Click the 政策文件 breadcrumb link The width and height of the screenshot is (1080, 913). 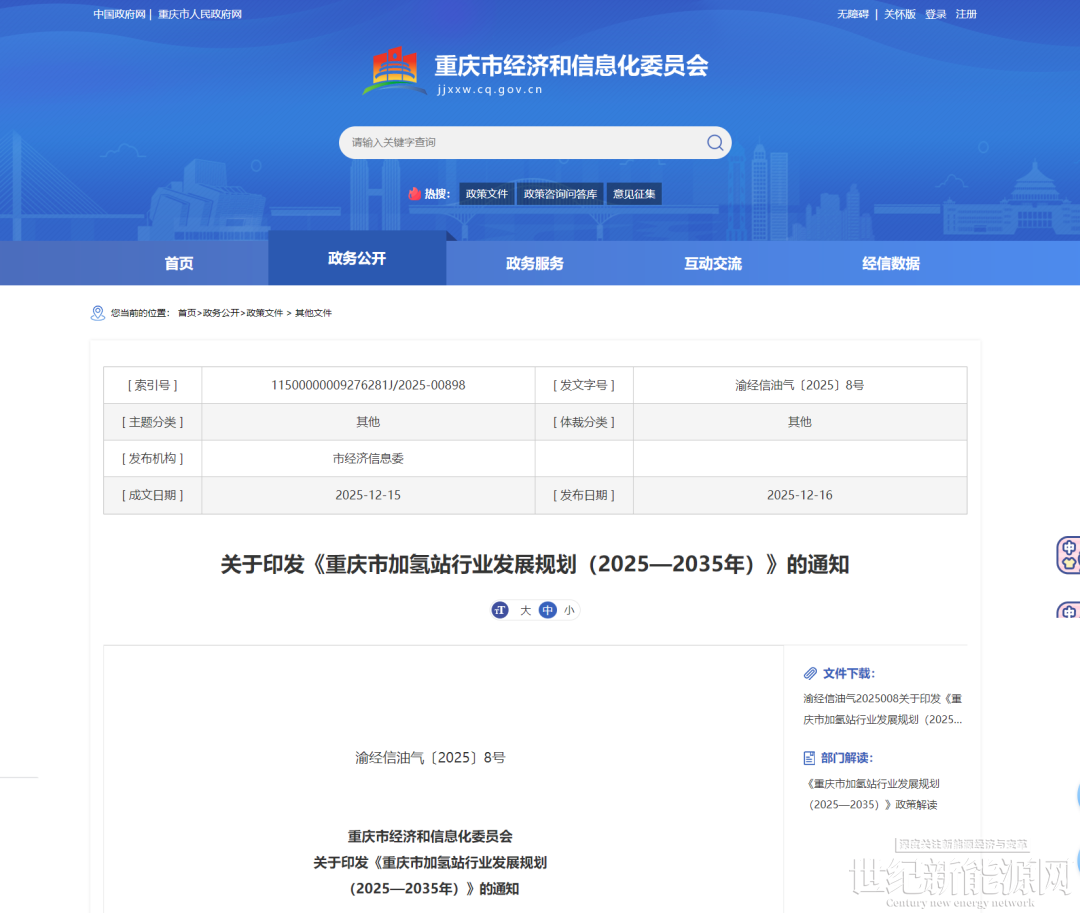265,313
